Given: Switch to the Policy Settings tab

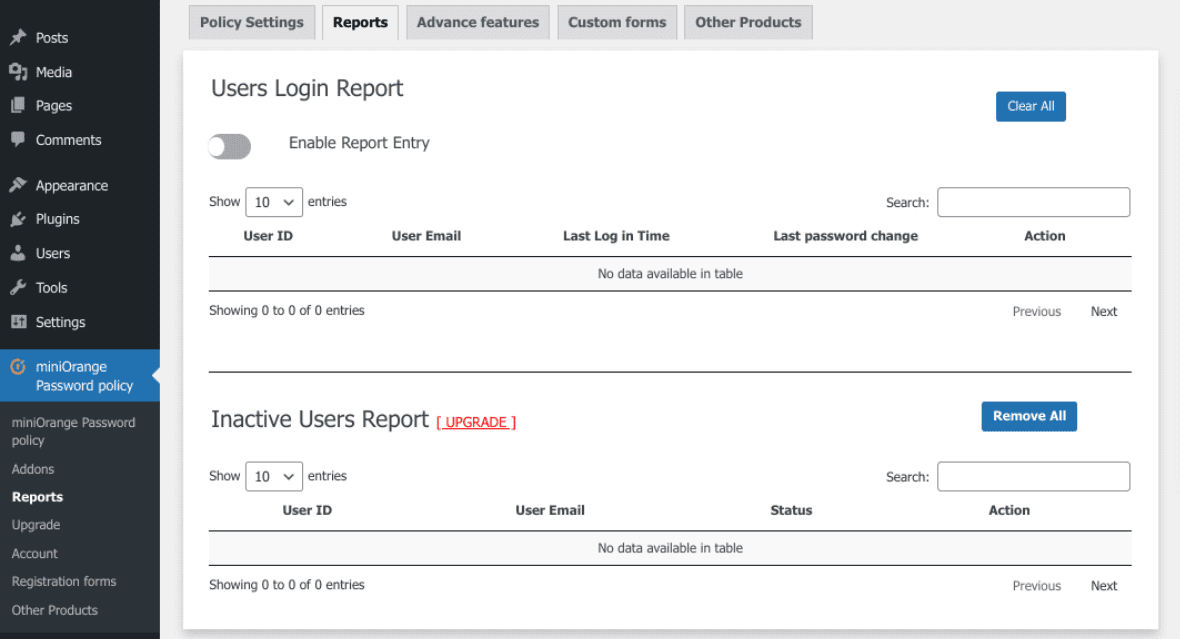Looking at the screenshot, I should [251, 21].
